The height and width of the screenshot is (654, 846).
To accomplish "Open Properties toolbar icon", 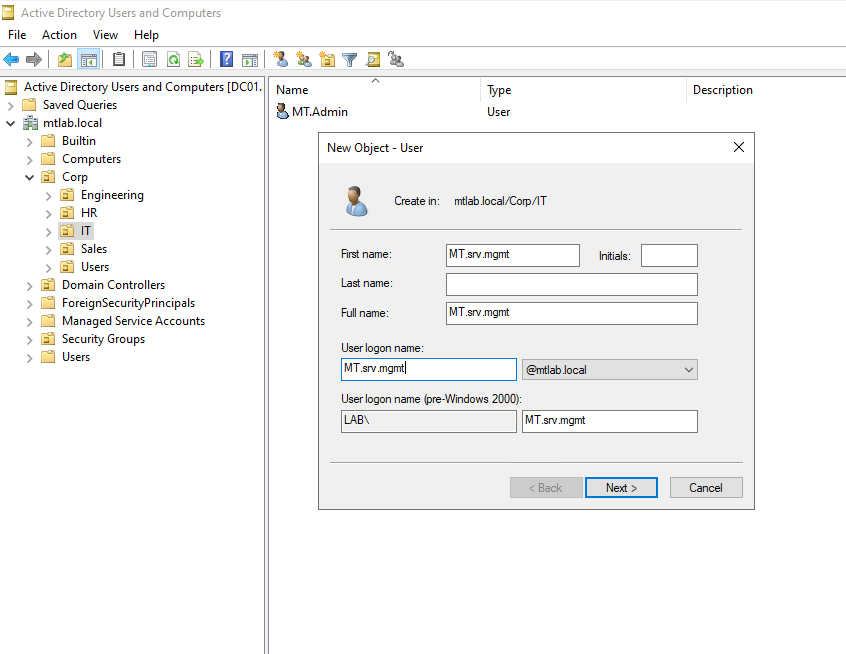I will (149, 59).
